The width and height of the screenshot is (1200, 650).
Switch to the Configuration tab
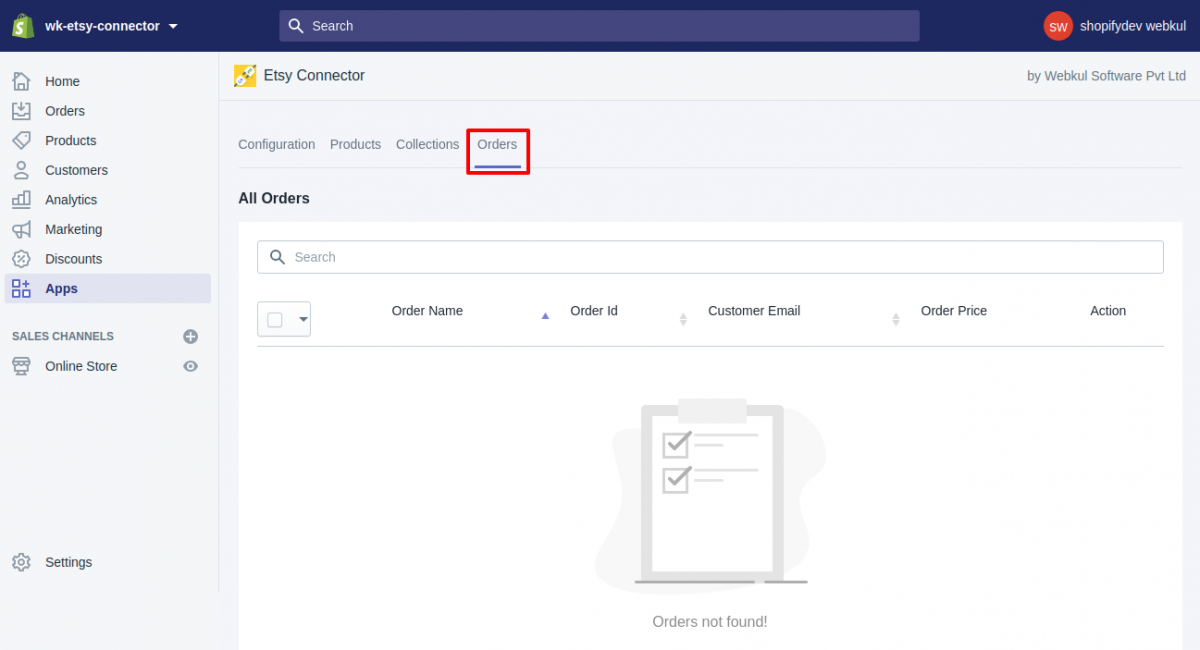click(277, 144)
